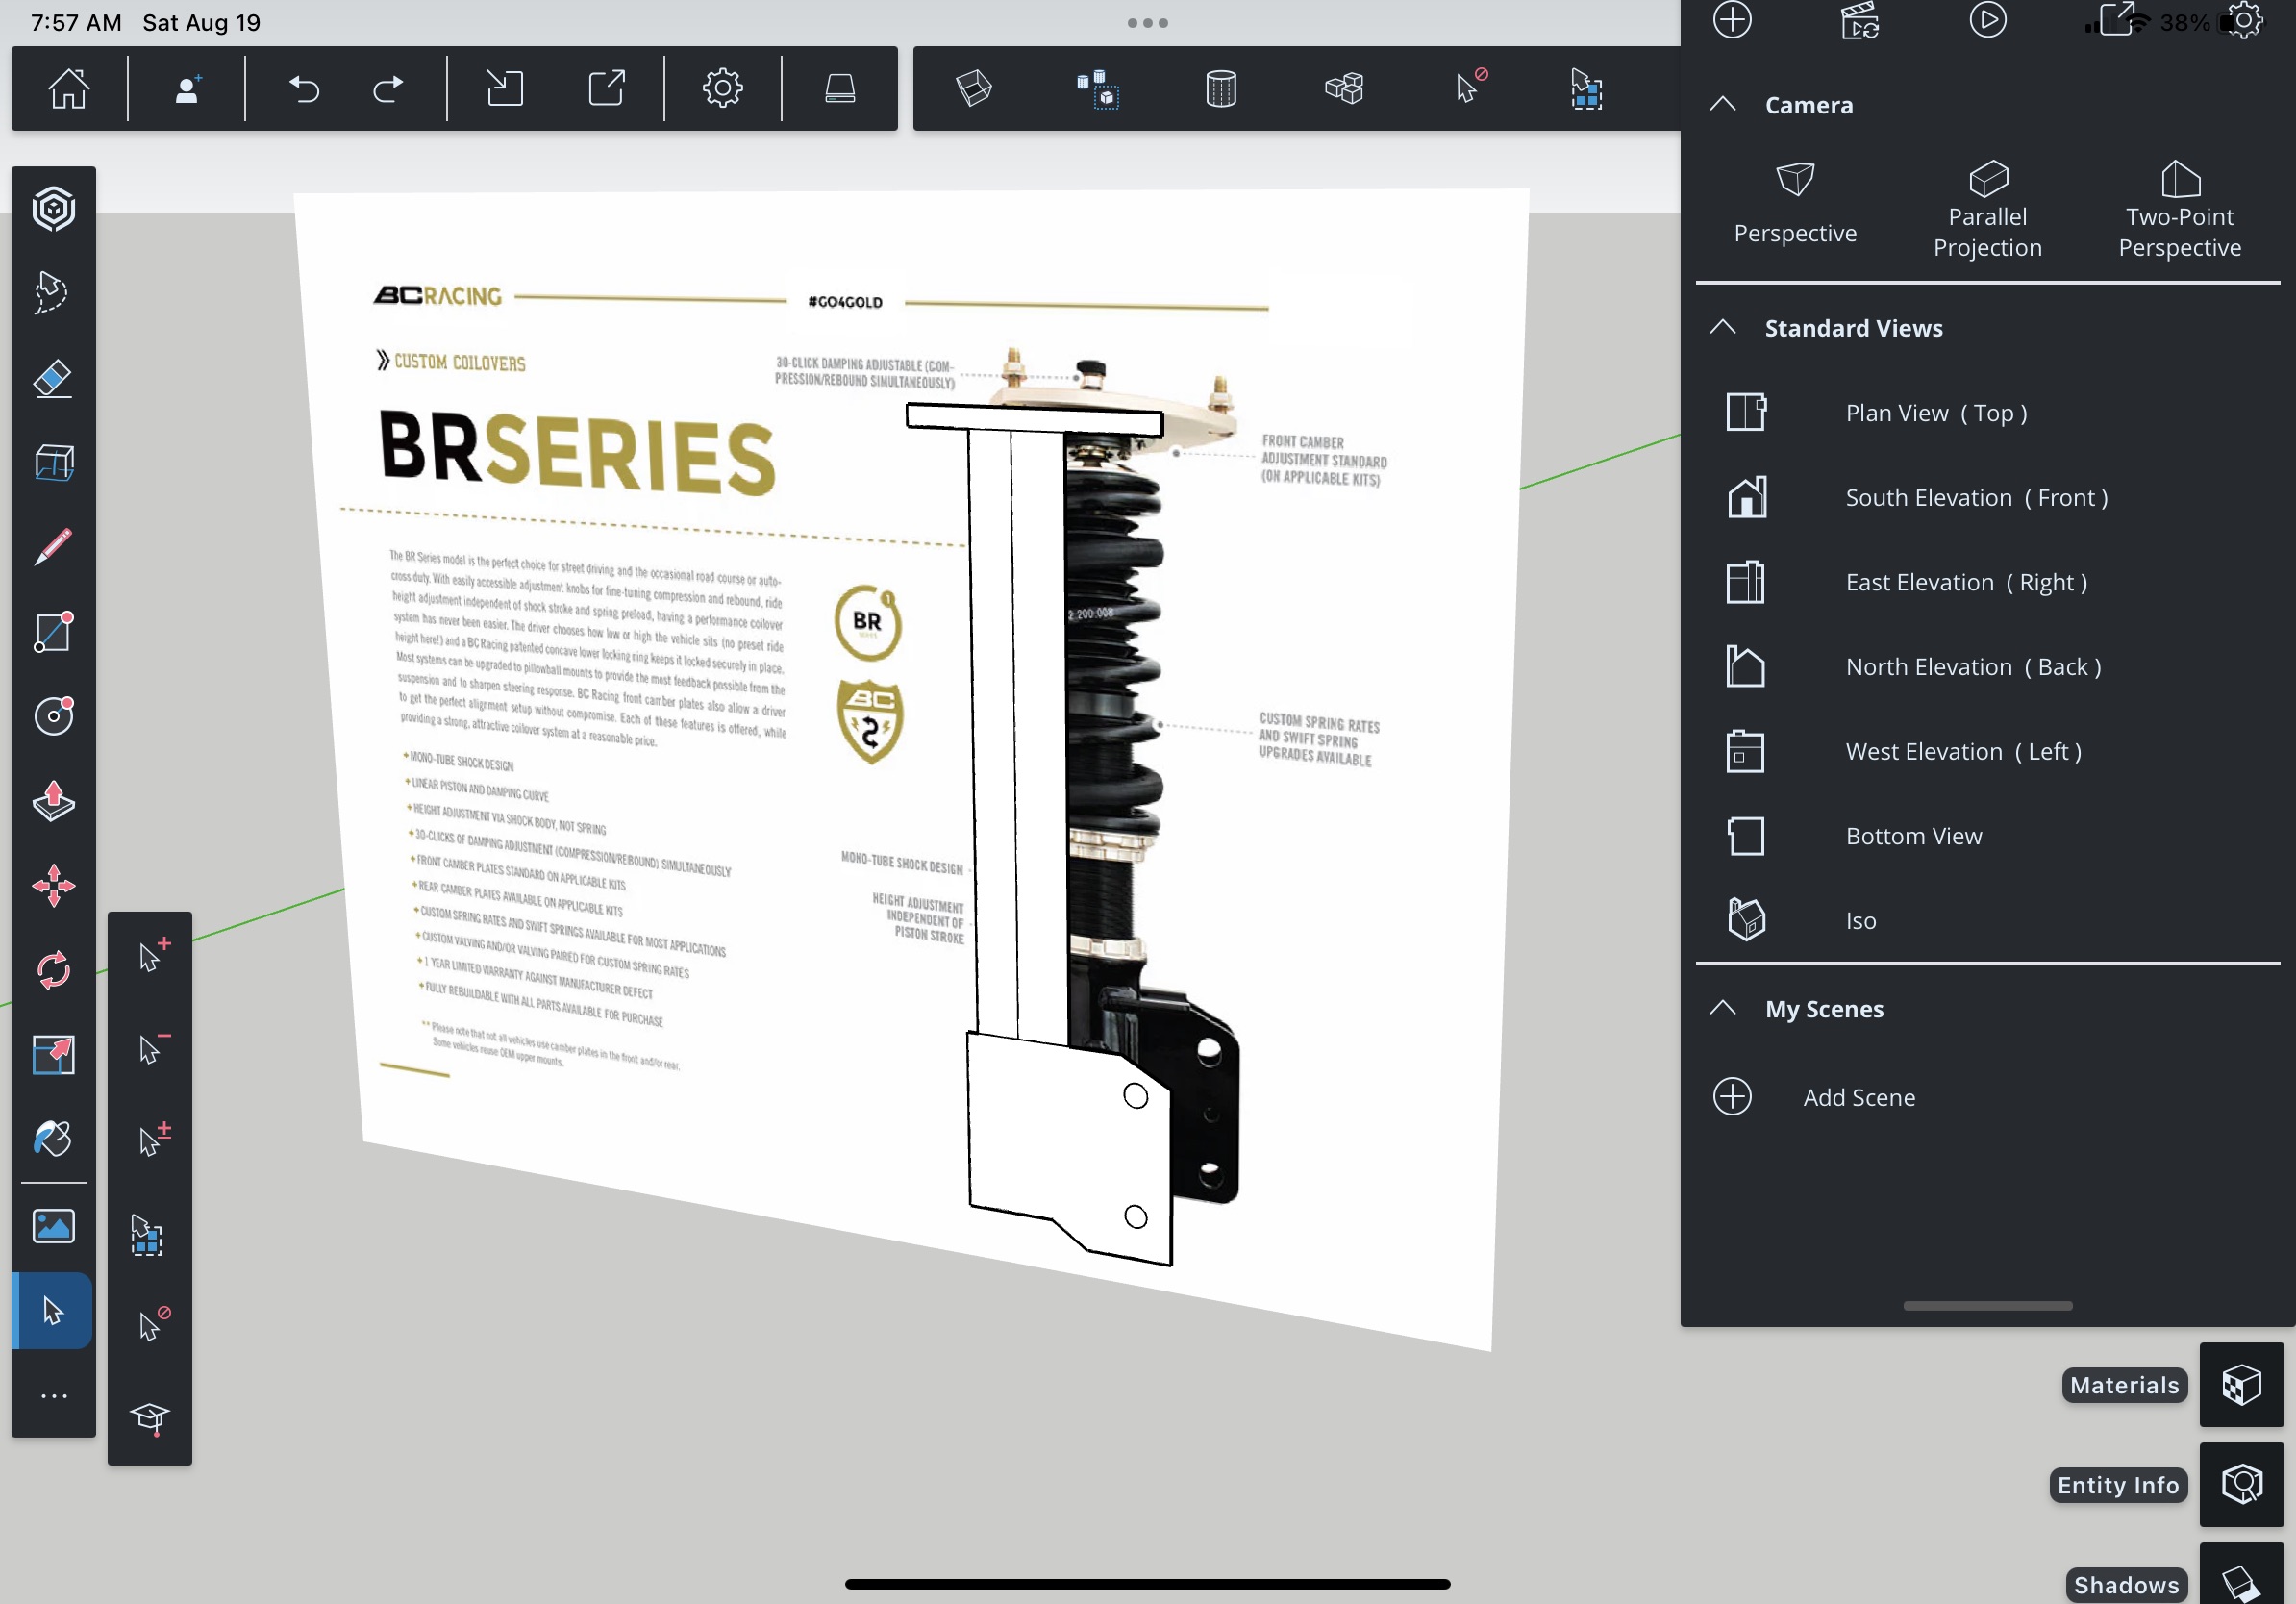Activate the Move tool
This screenshot has height=1604, width=2296.
(x=53, y=886)
